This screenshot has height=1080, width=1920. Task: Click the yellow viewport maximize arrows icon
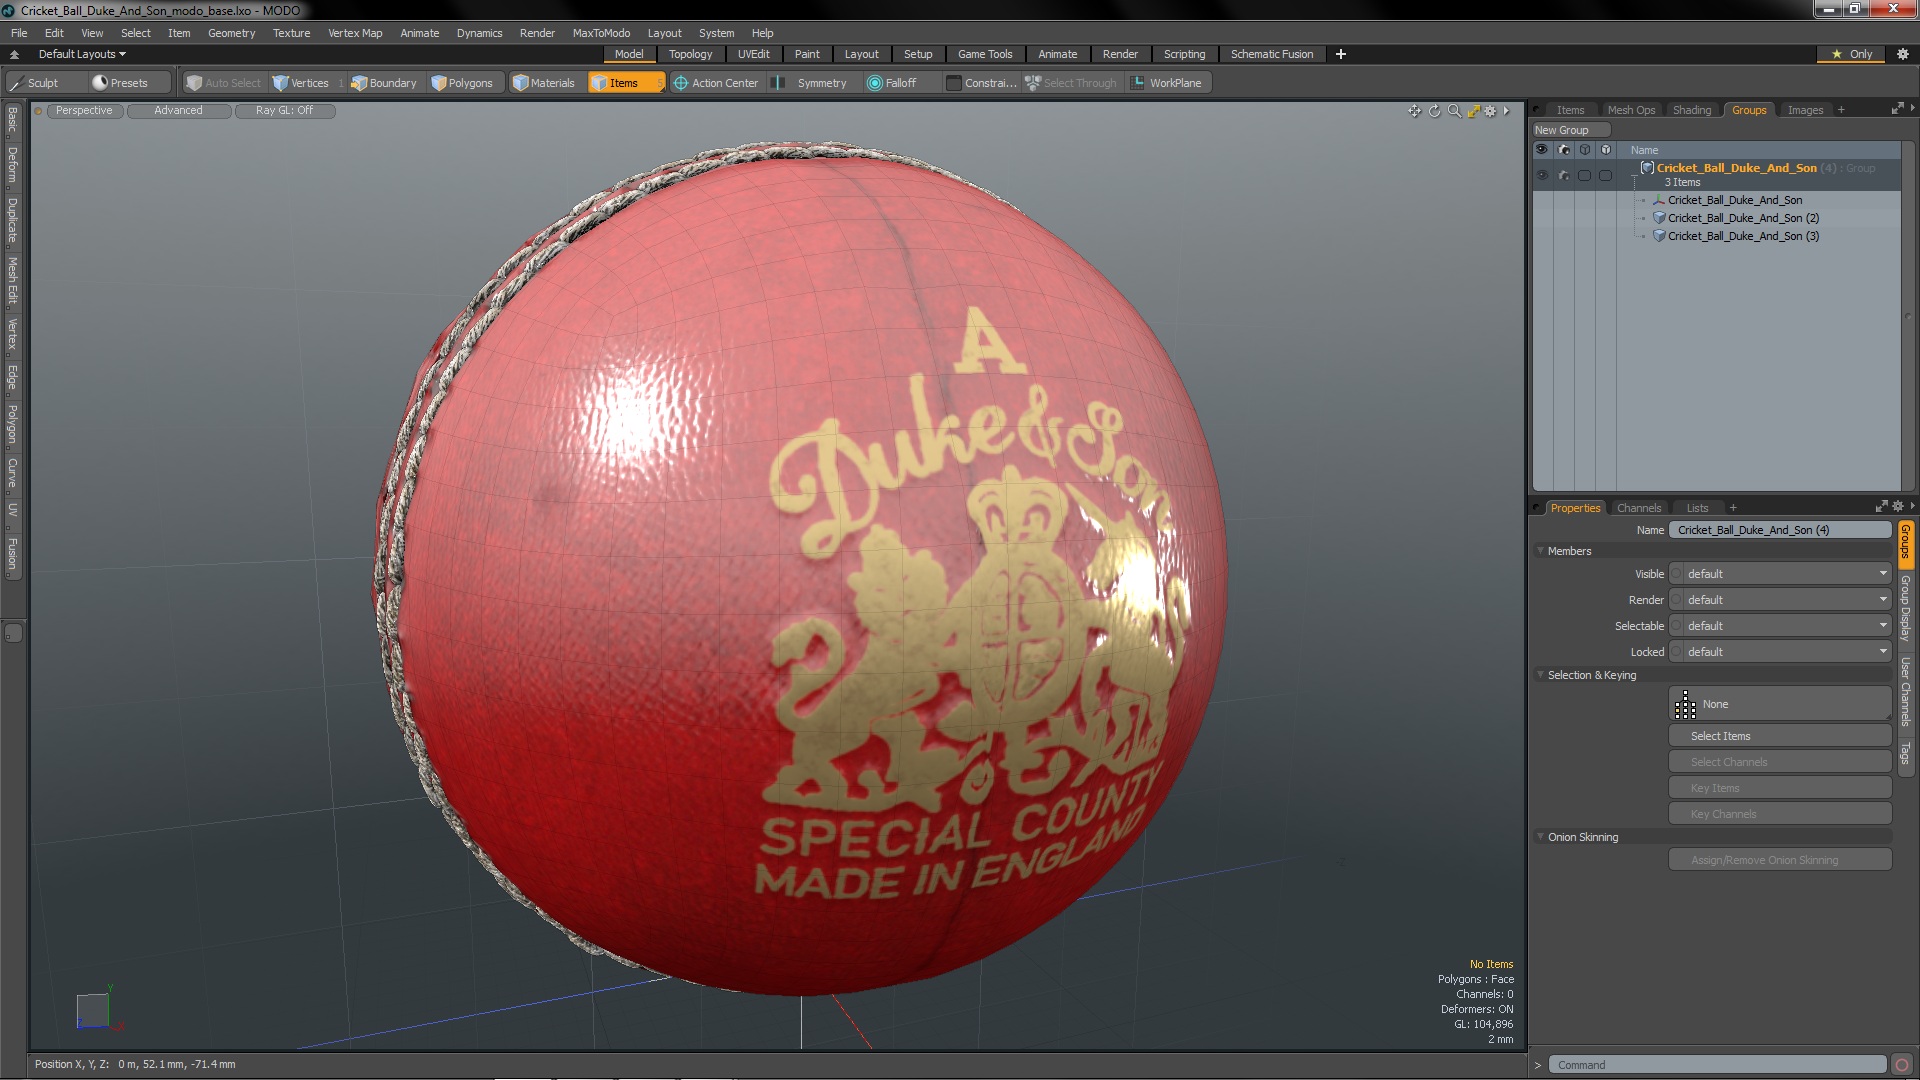point(1473,111)
